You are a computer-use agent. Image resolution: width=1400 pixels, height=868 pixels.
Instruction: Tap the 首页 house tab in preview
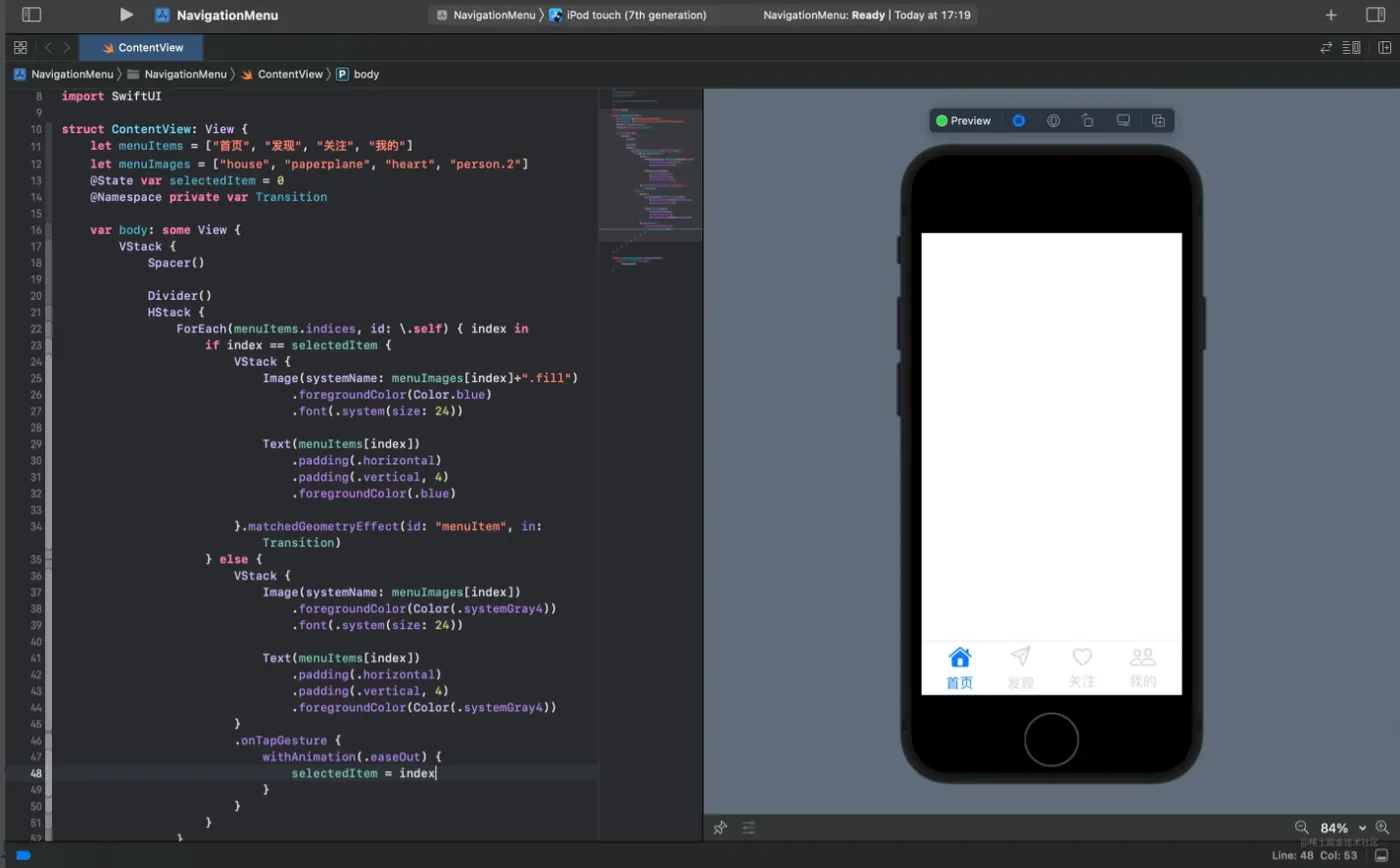(959, 668)
